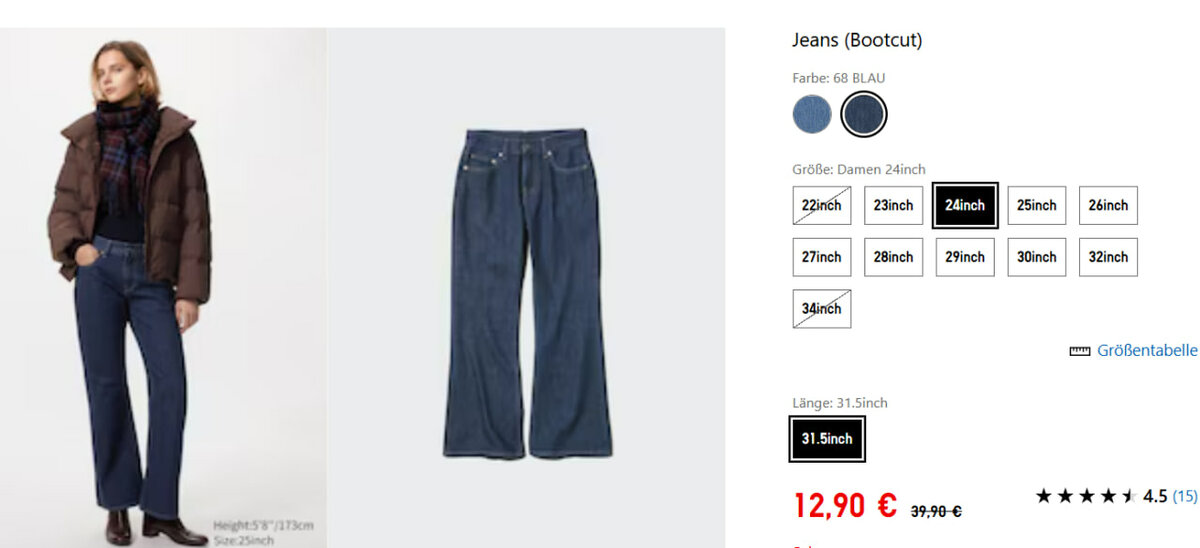Open the flat-lay bootcut jeans image
Image resolution: width=1200 pixels, height=548 pixels.
click(527, 287)
